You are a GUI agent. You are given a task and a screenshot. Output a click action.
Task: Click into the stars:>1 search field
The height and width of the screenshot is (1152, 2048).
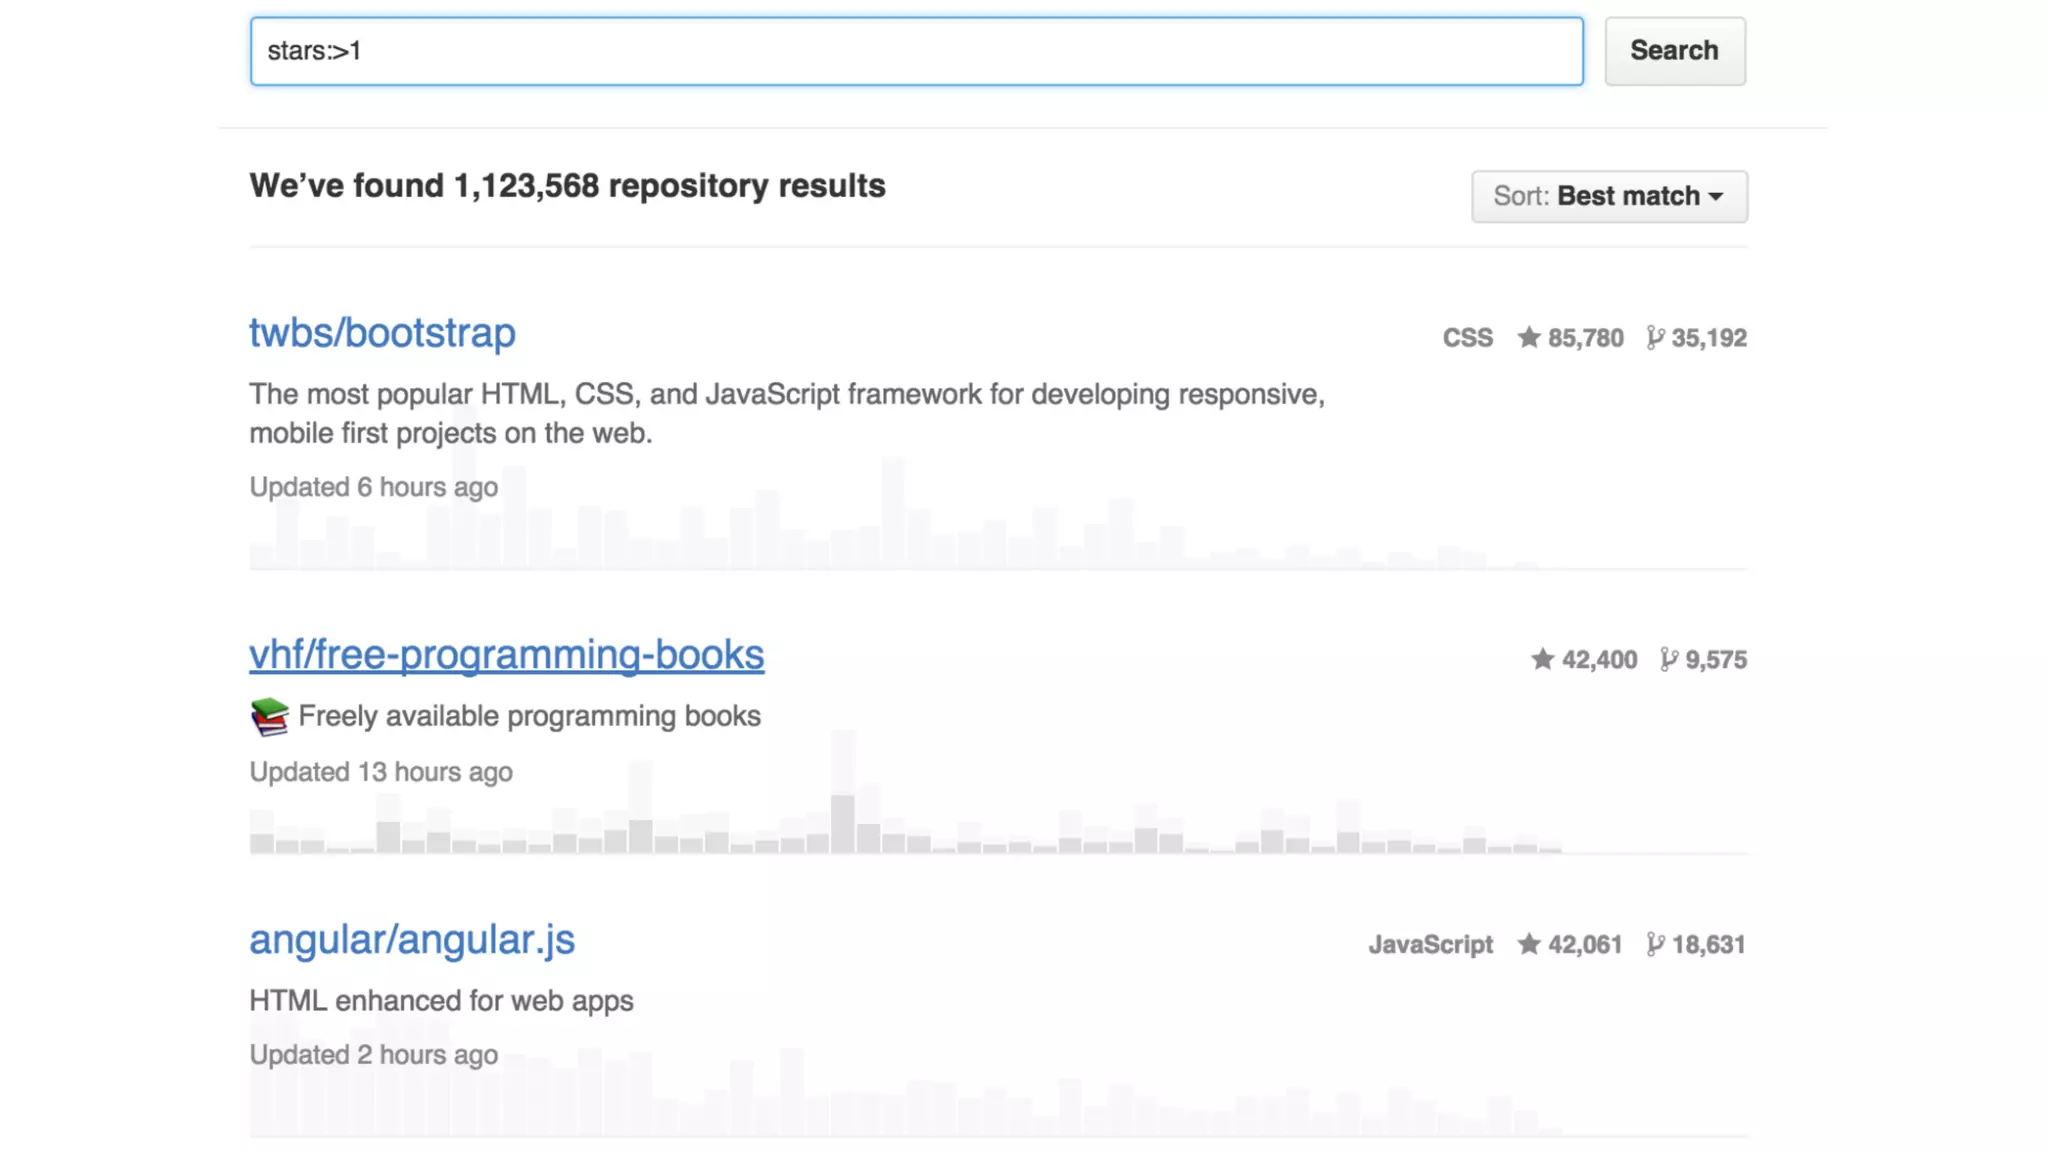point(915,51)
